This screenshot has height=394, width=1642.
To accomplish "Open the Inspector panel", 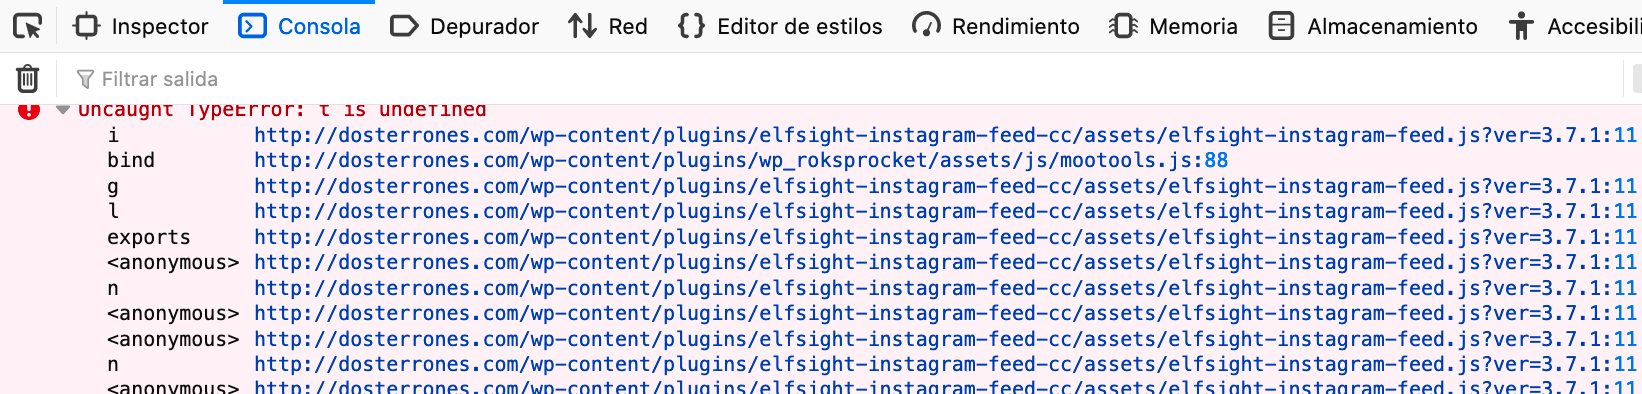I will coord(141,26).
